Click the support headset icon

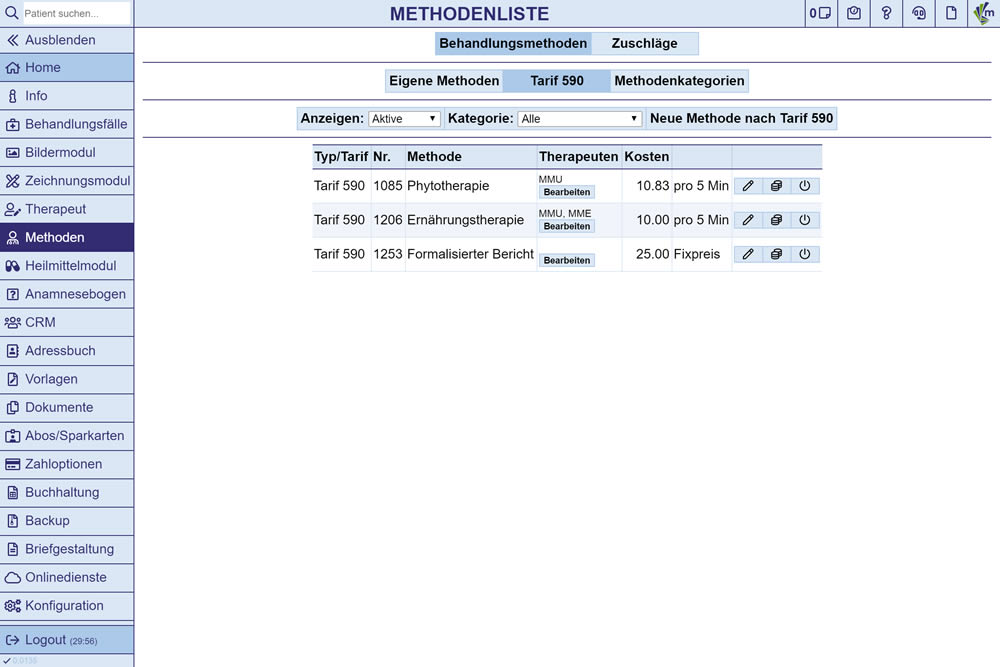pyautogui.click(x=919, y=13)
